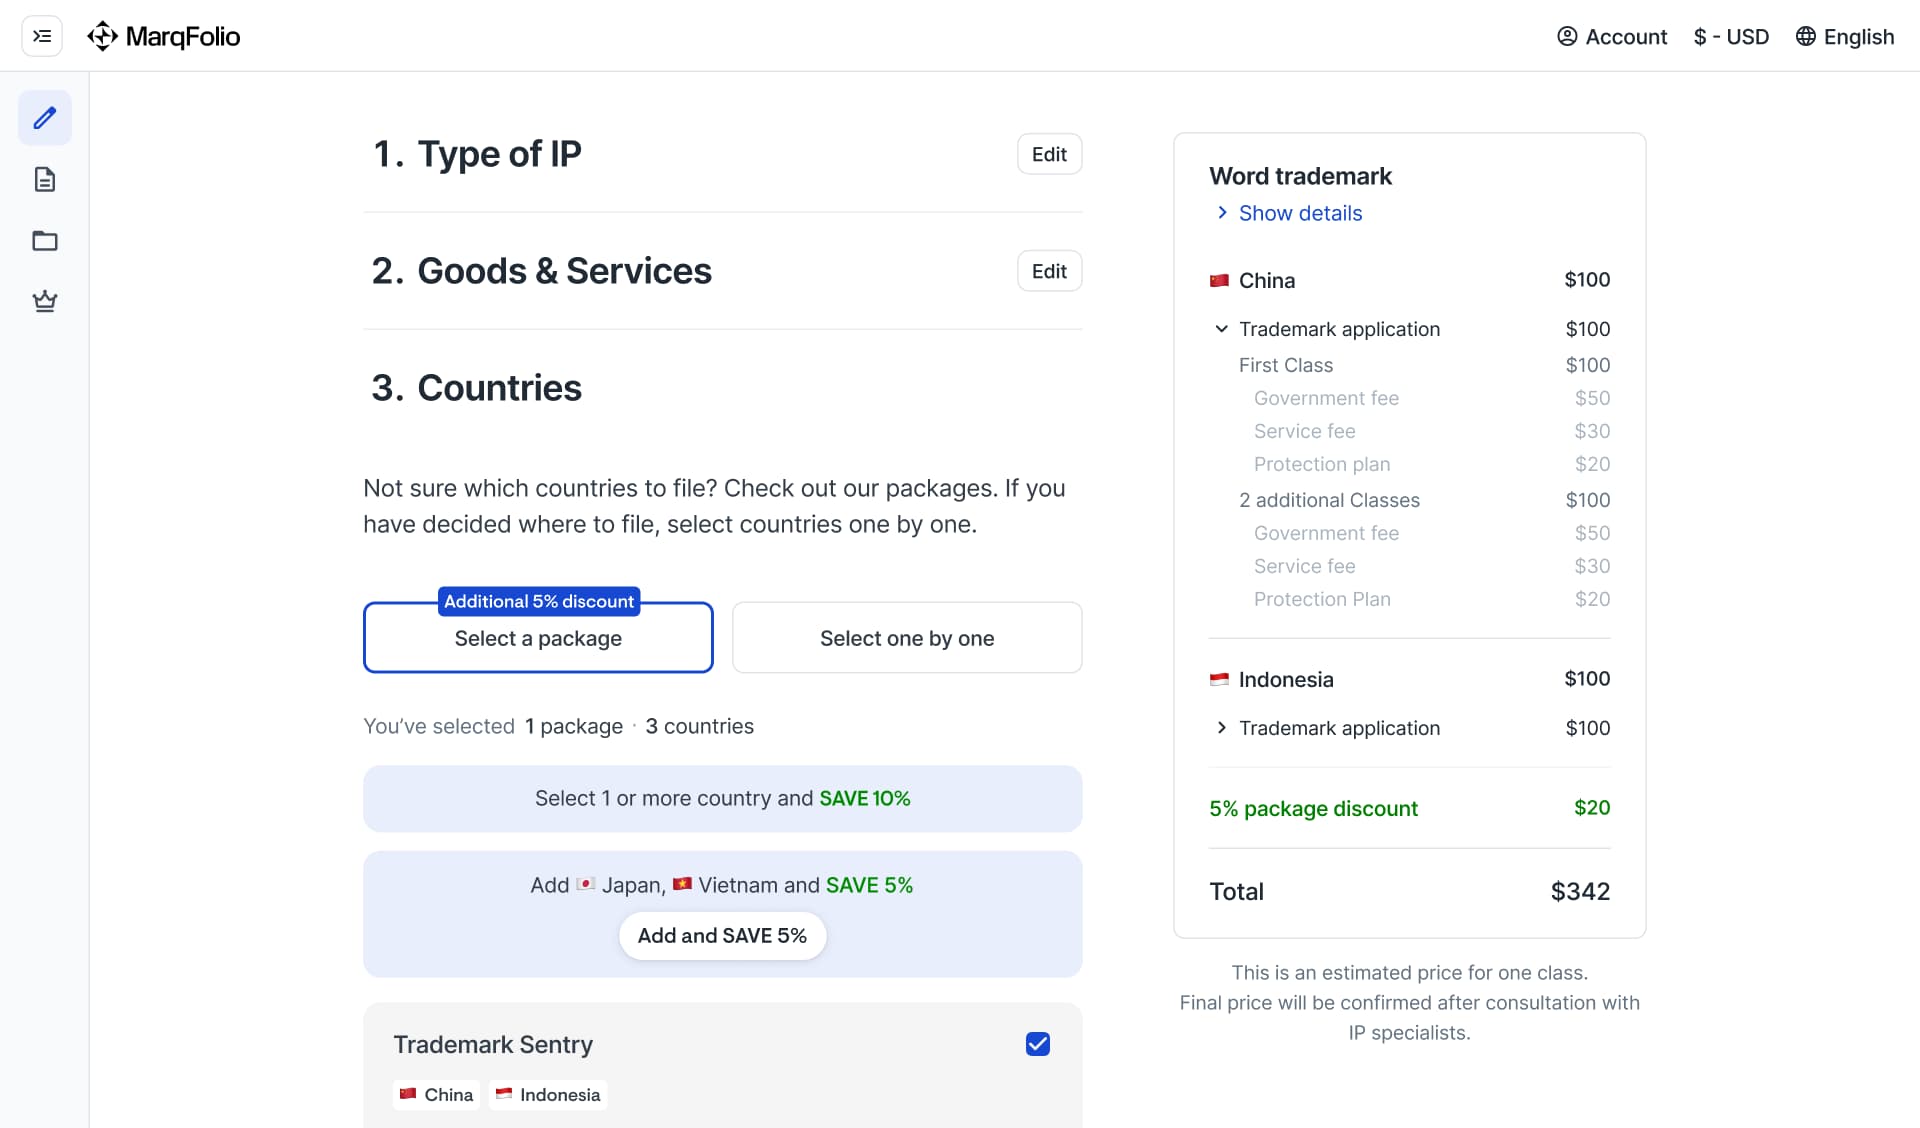Open the Account menu
Screen dimensions: 1920x1128
coord(1612,36)
